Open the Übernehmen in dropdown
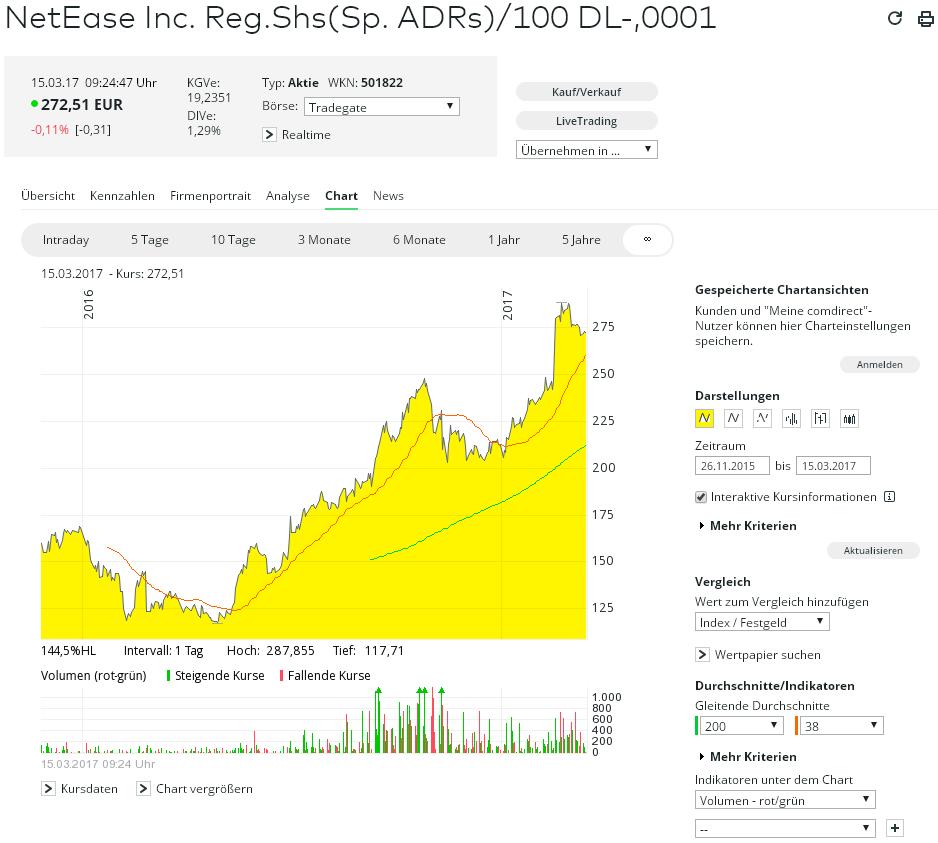The image size is (938, 843). (x=586, y=150)
